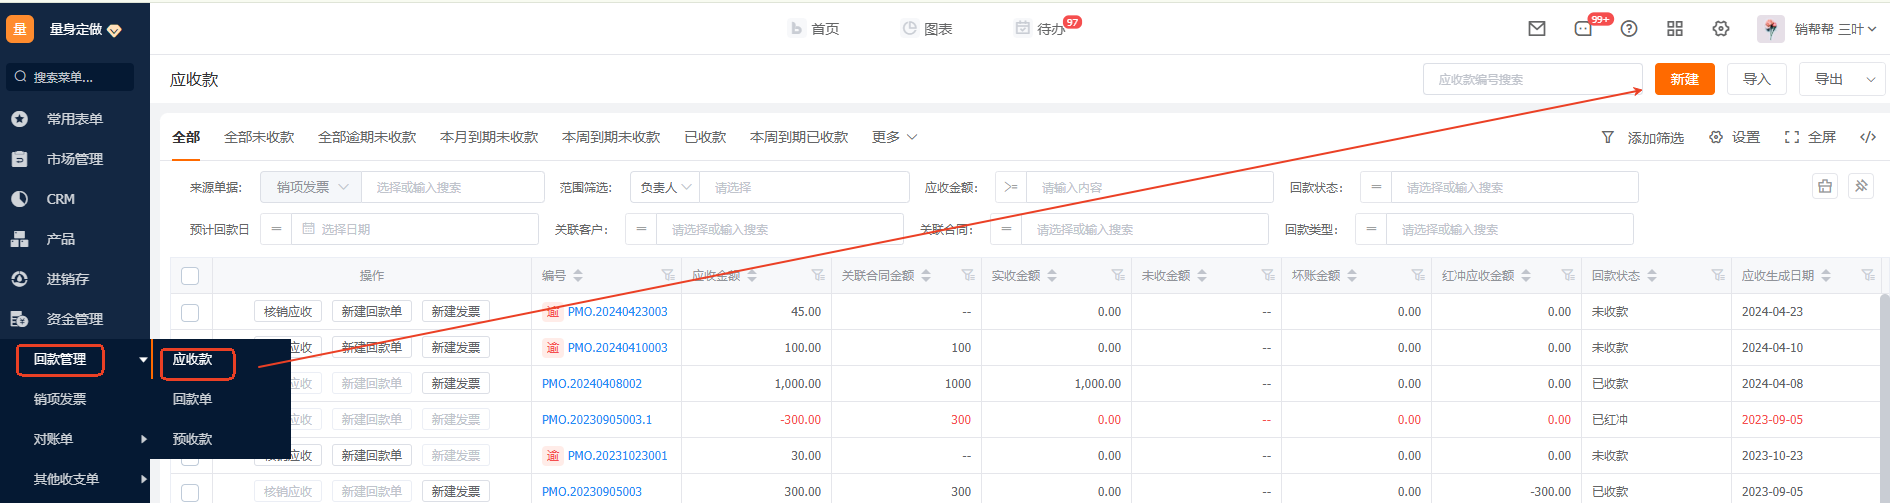This screenshot has width=1890, height=503.
Task: Open the 负责人 range filter dropdown
Action: (x=666, y=187)
